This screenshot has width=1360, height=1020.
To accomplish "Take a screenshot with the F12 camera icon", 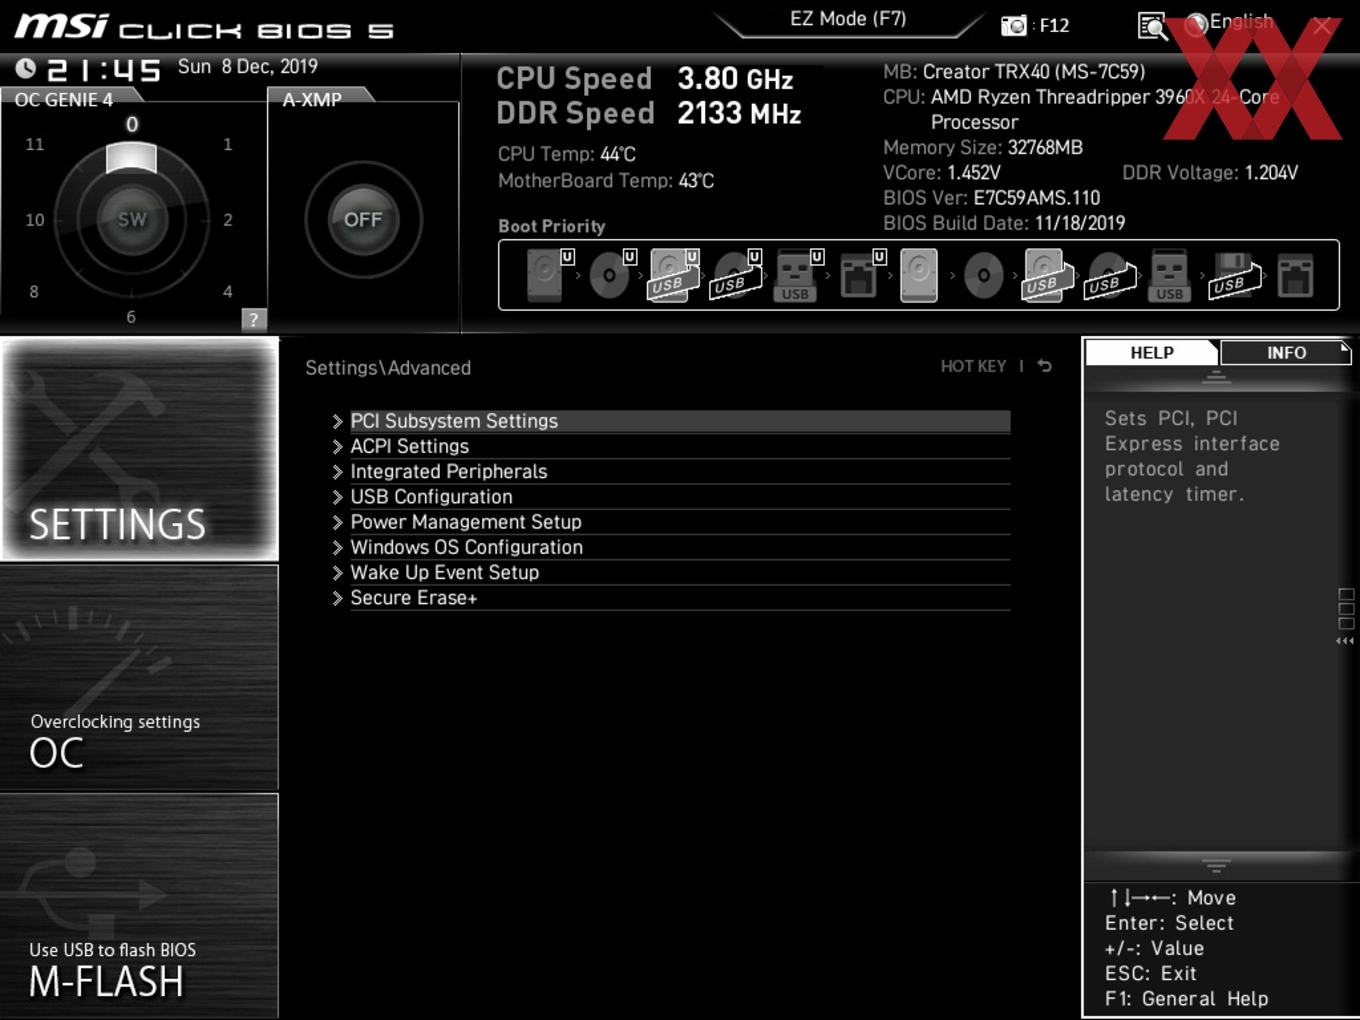I will point(1014,25).
